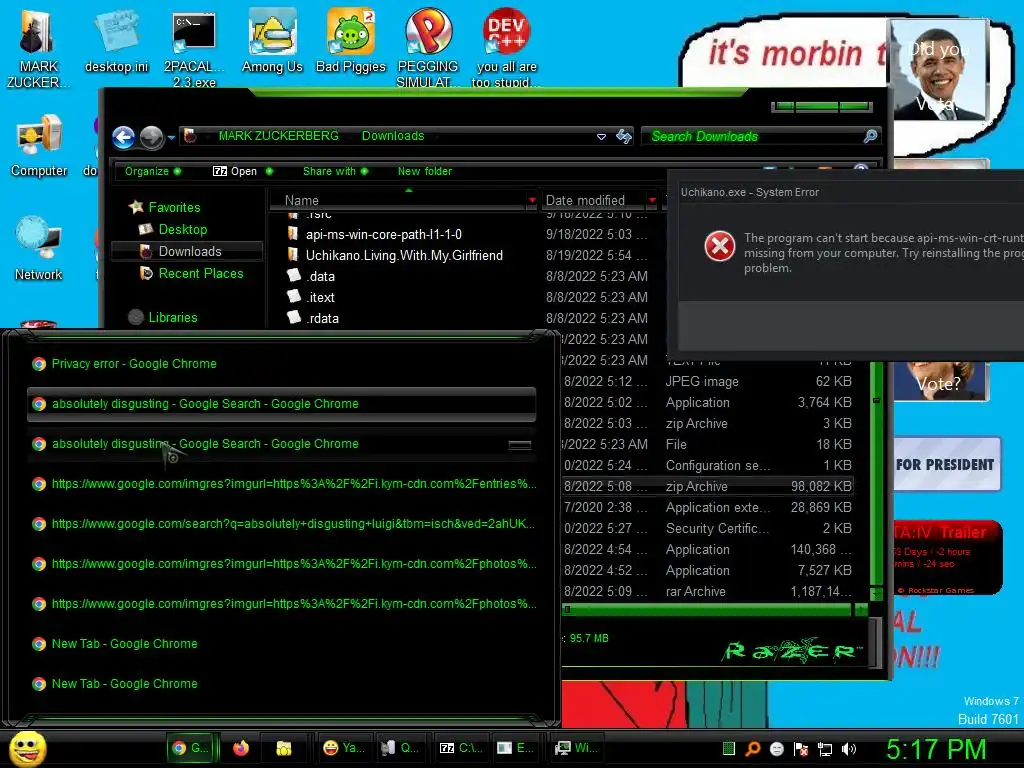Launch the Among Us desktop icon

(272, 40)
